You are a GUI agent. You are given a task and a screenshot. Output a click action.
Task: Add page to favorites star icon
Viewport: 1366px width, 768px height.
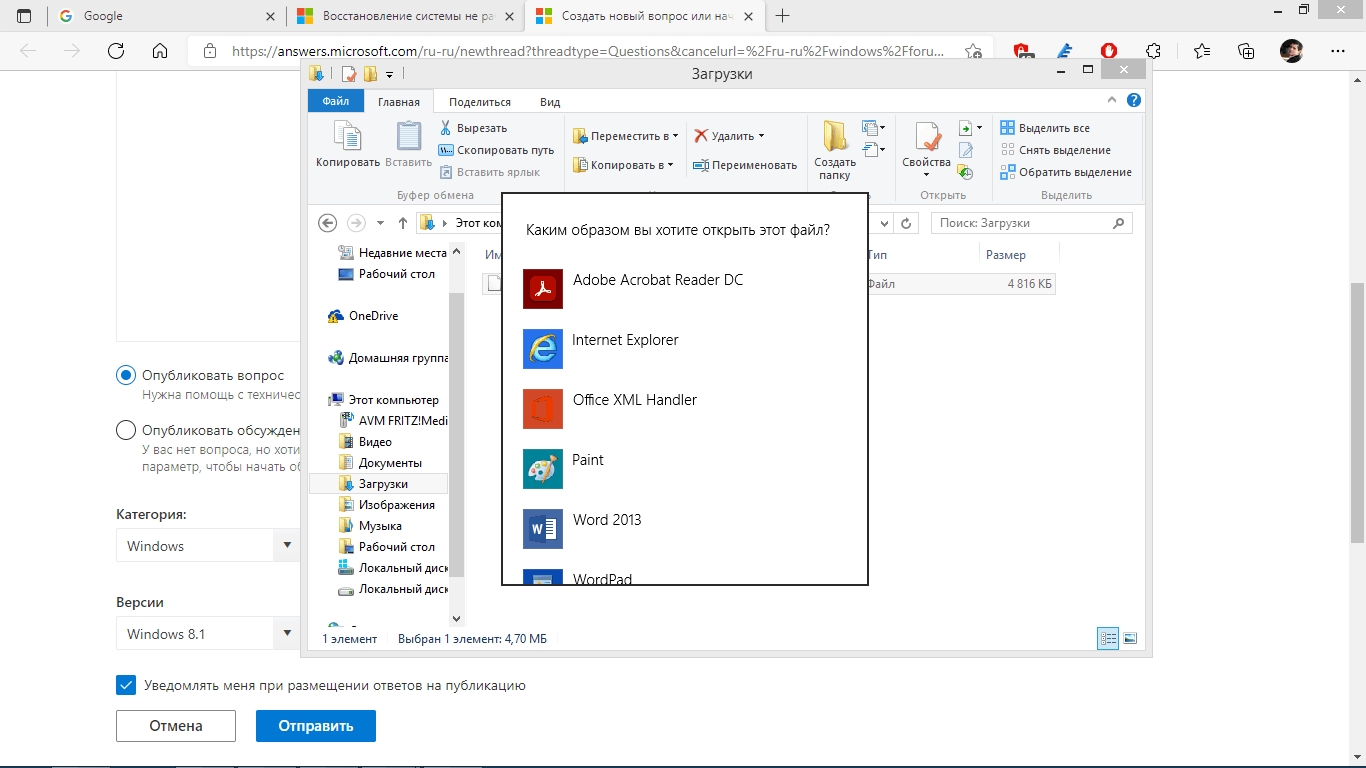(973, 51)
